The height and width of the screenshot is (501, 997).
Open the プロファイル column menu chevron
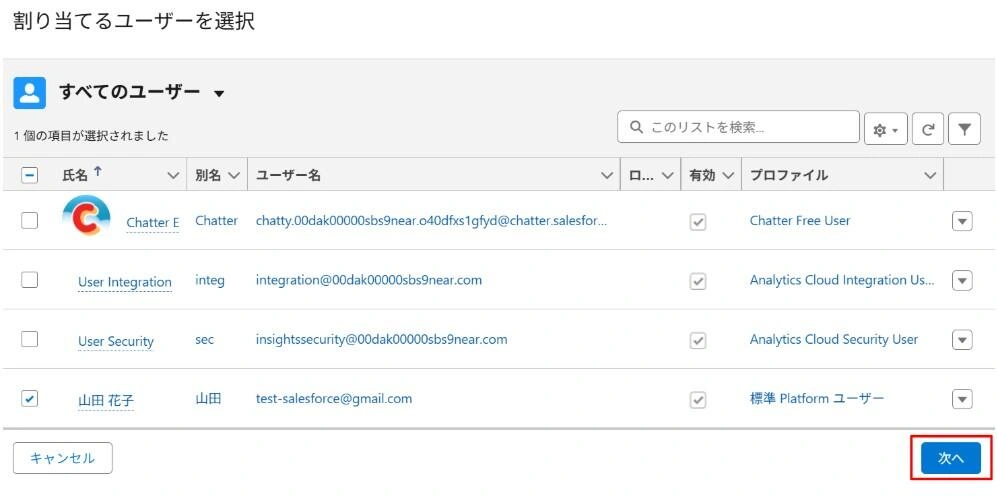[930, 175]
